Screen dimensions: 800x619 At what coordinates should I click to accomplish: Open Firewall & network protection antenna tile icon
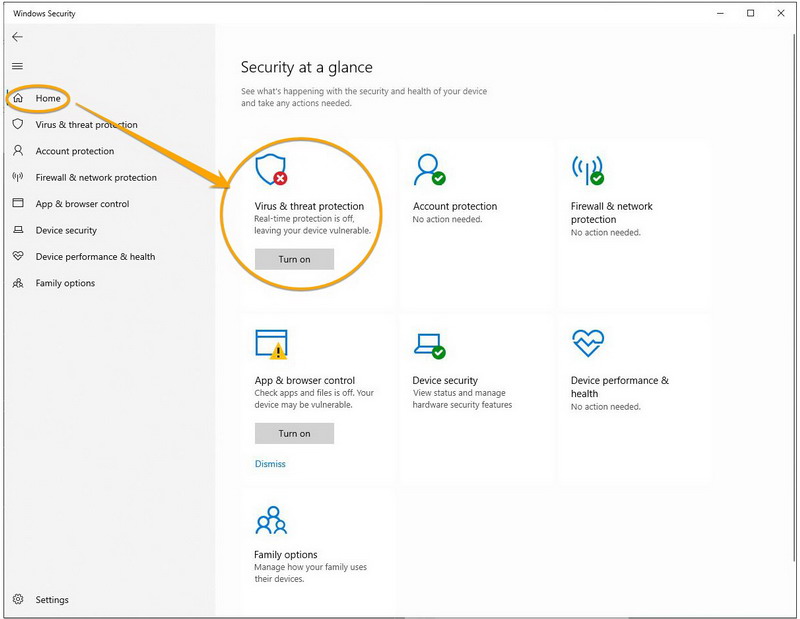tap(588, 169)
